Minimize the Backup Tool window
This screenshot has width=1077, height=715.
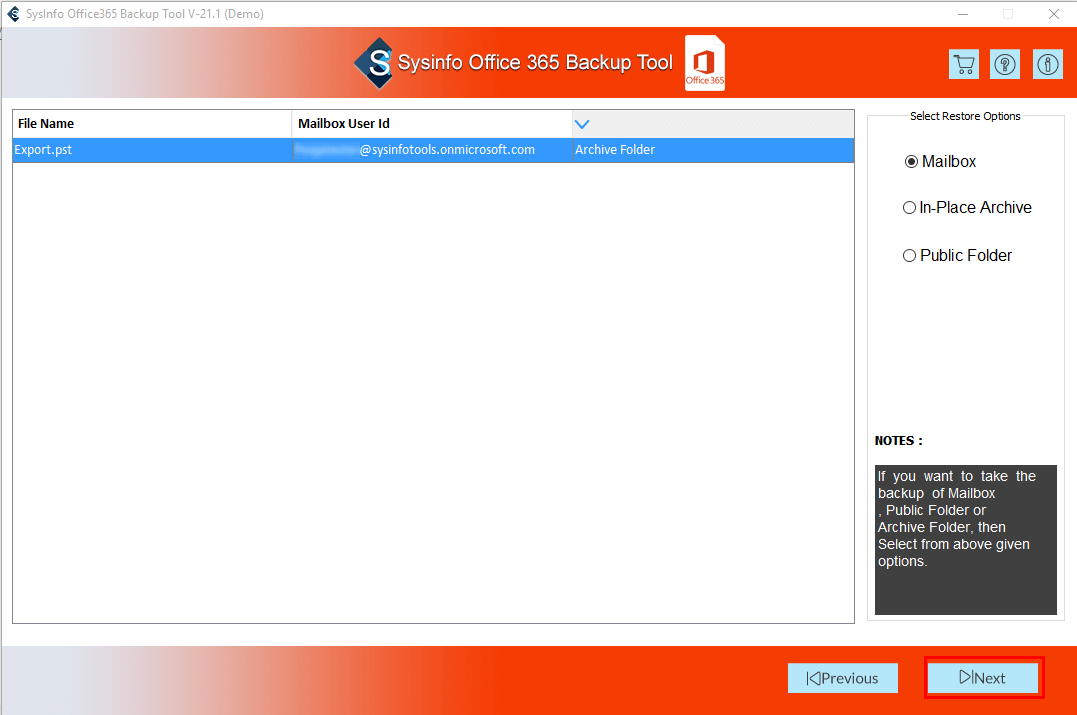point(963,14)
